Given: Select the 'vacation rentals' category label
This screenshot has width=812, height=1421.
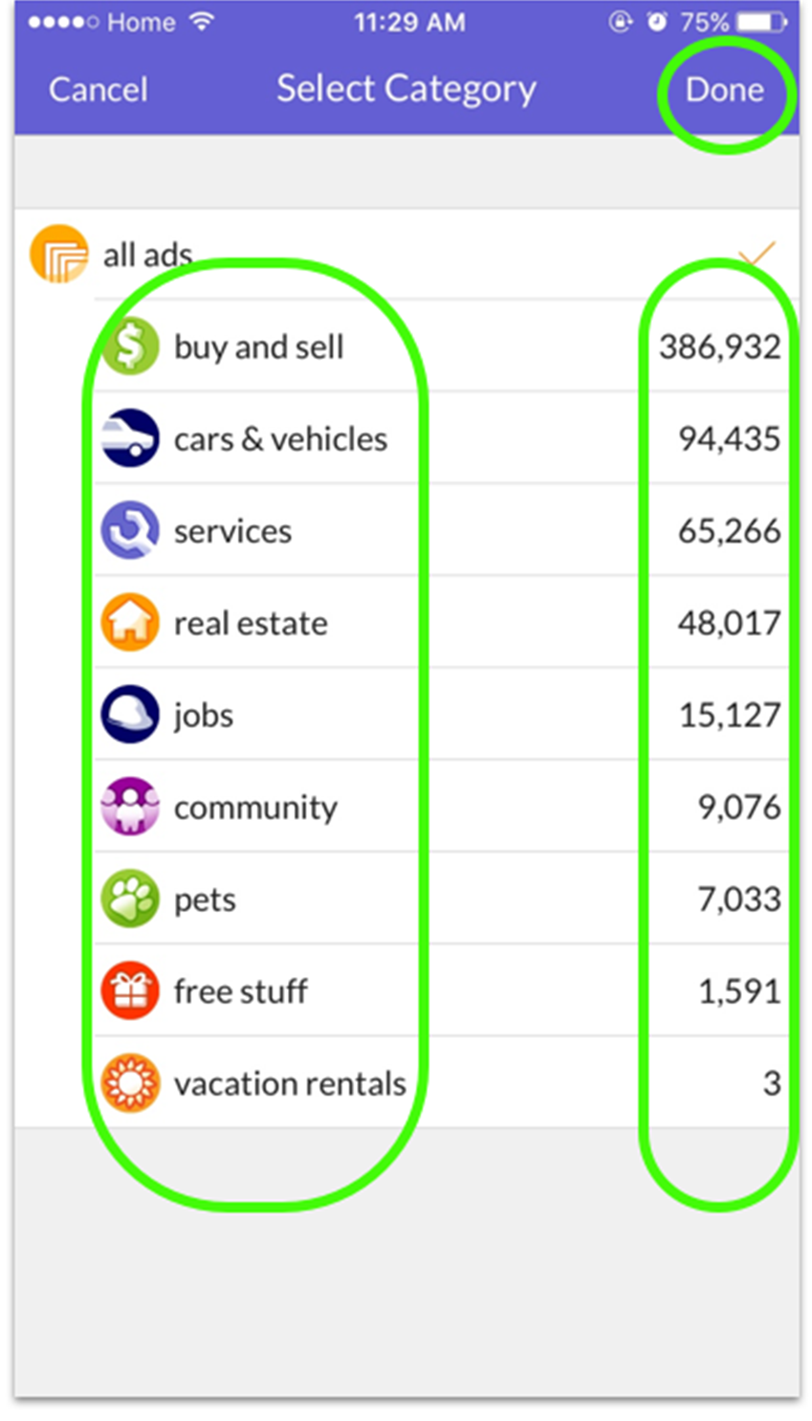Looking at the screenshot, I should pos(290,1083).
